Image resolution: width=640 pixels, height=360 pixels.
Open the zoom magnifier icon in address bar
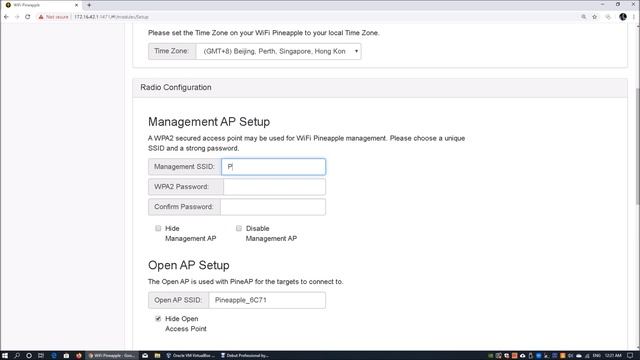(x=584, y=17)
